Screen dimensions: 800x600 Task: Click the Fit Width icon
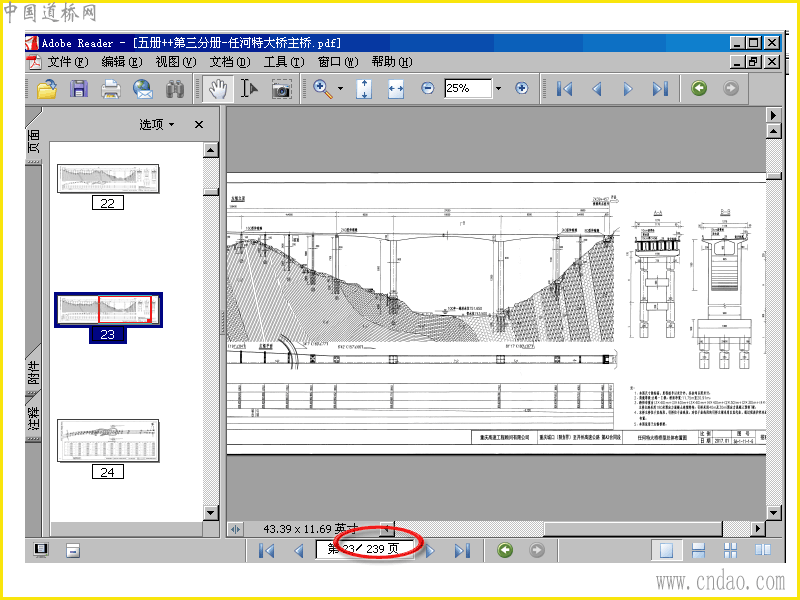coord(396,89)
